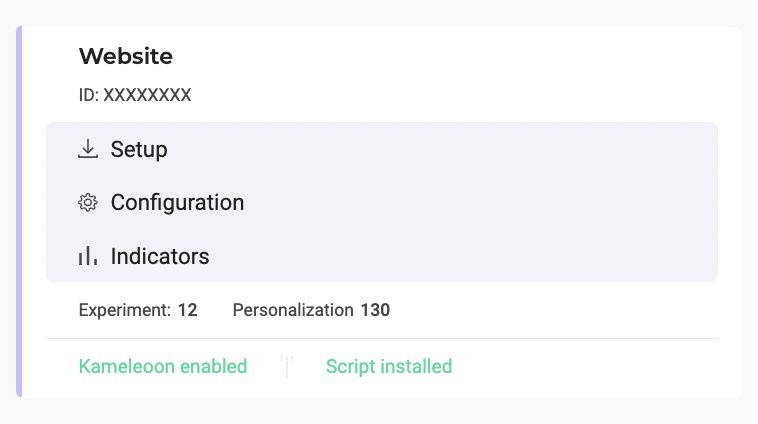Click the divider between the status labels
The width and height of the screenshot is (758, 424).
tap(287, 366)
